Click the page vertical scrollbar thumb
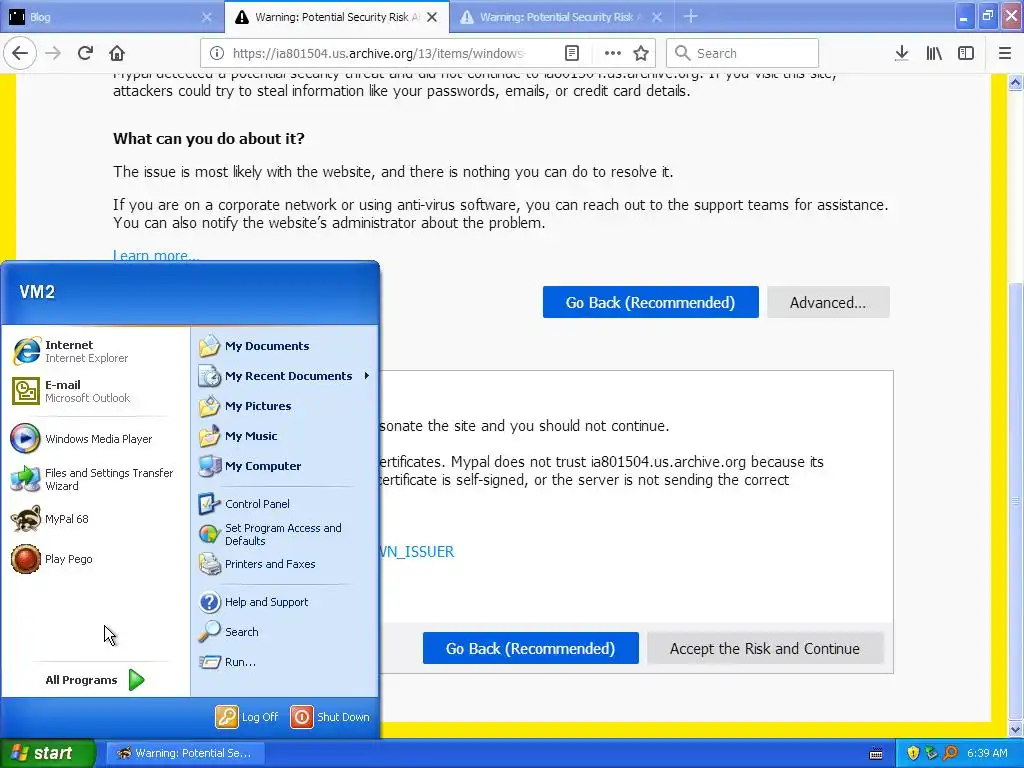1024x768 pixels. pos(1015,500)
